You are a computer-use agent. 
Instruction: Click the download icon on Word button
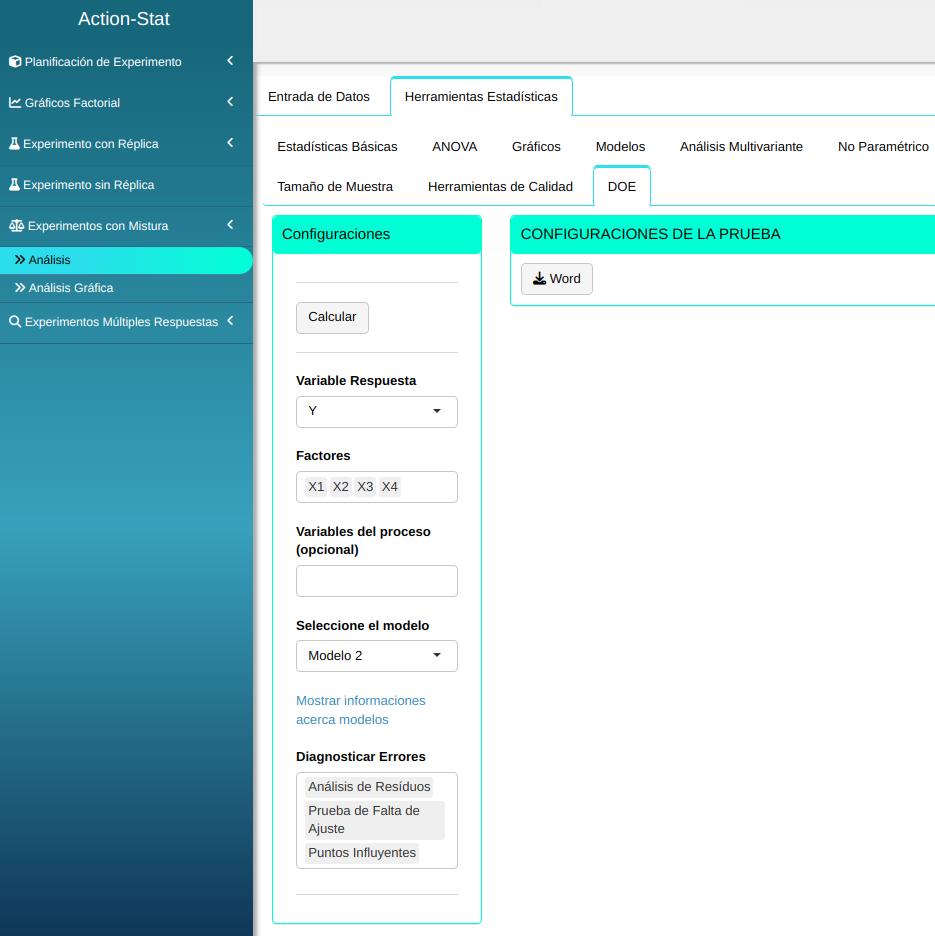(x=539, y=279)
